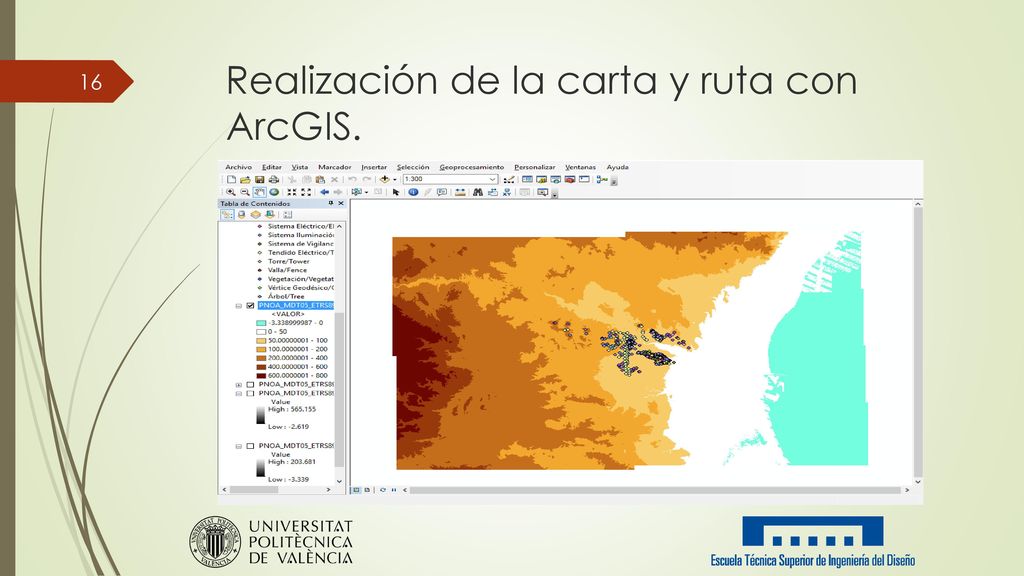1024x576 pixels.
Task: Select the Measure ruler tool
Action: tap(460, 192)
